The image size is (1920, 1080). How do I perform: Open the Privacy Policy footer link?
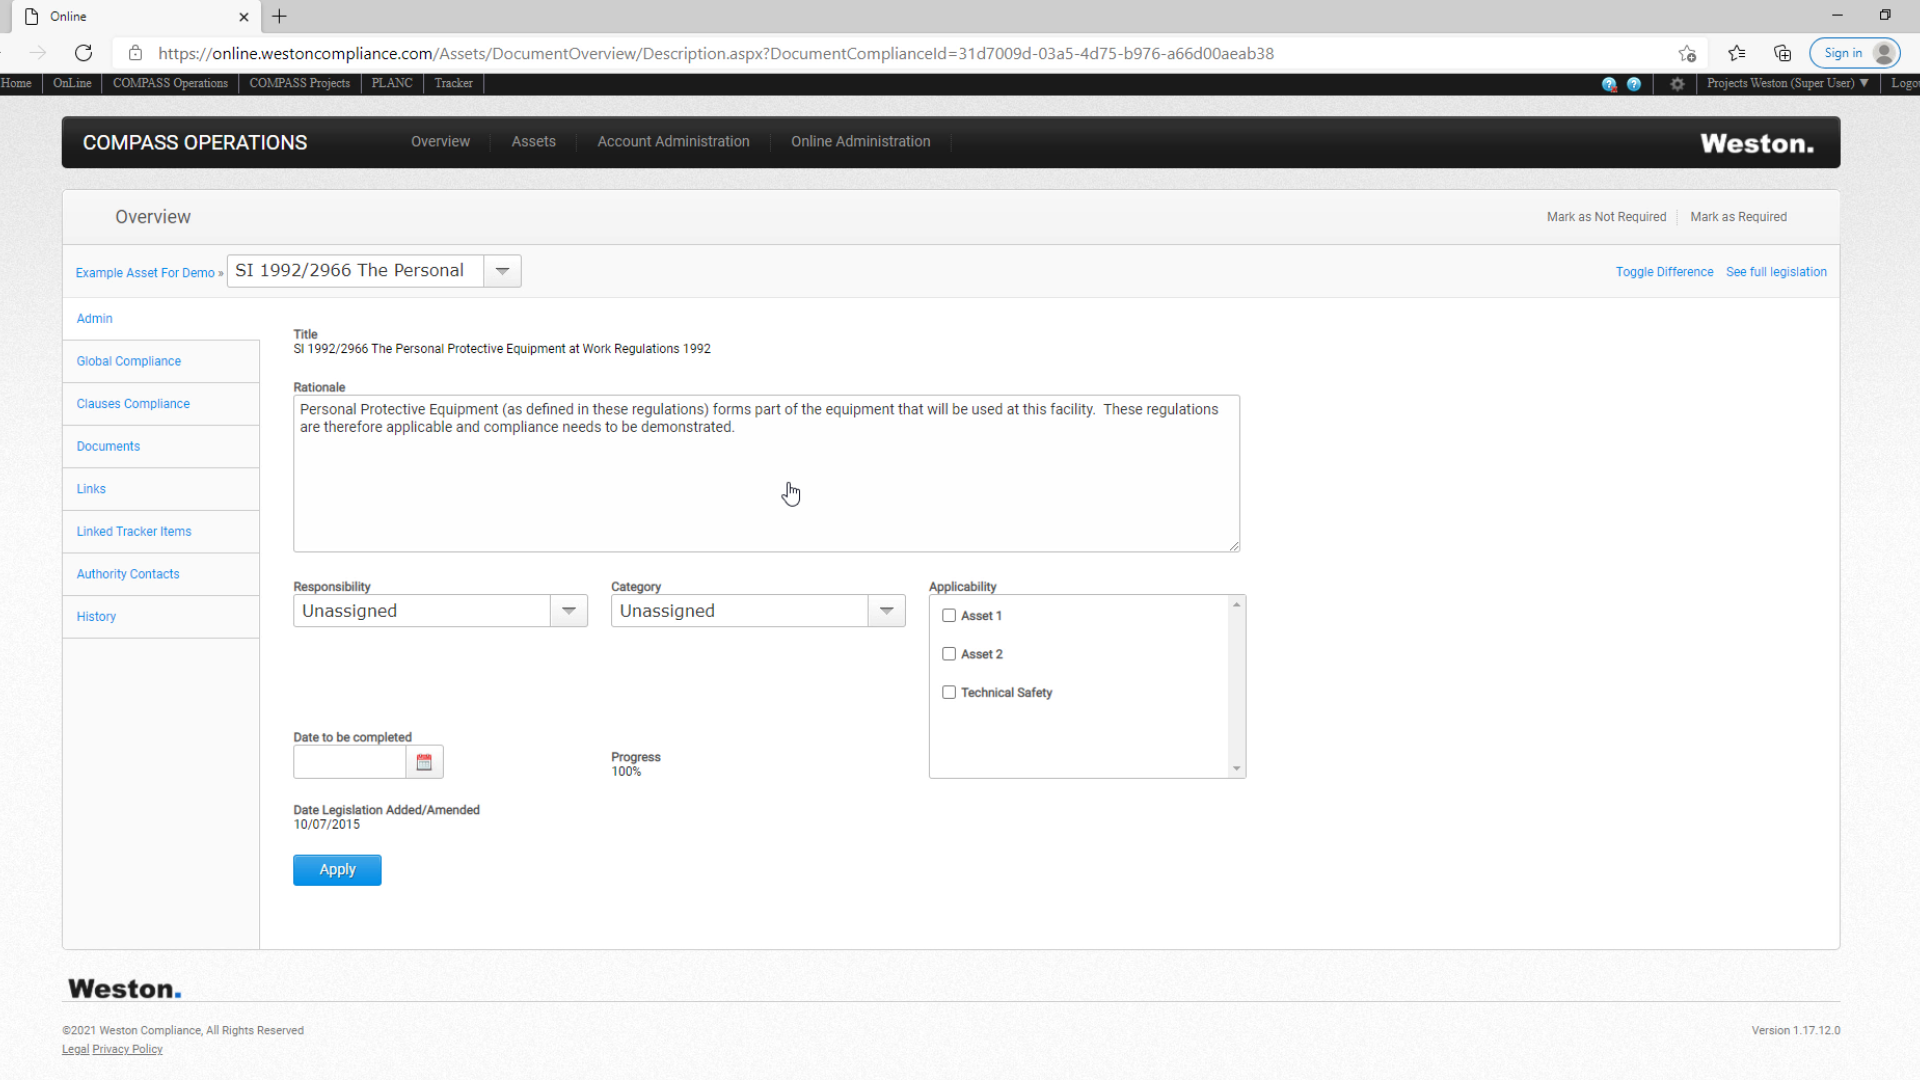tap(127, 1049)
